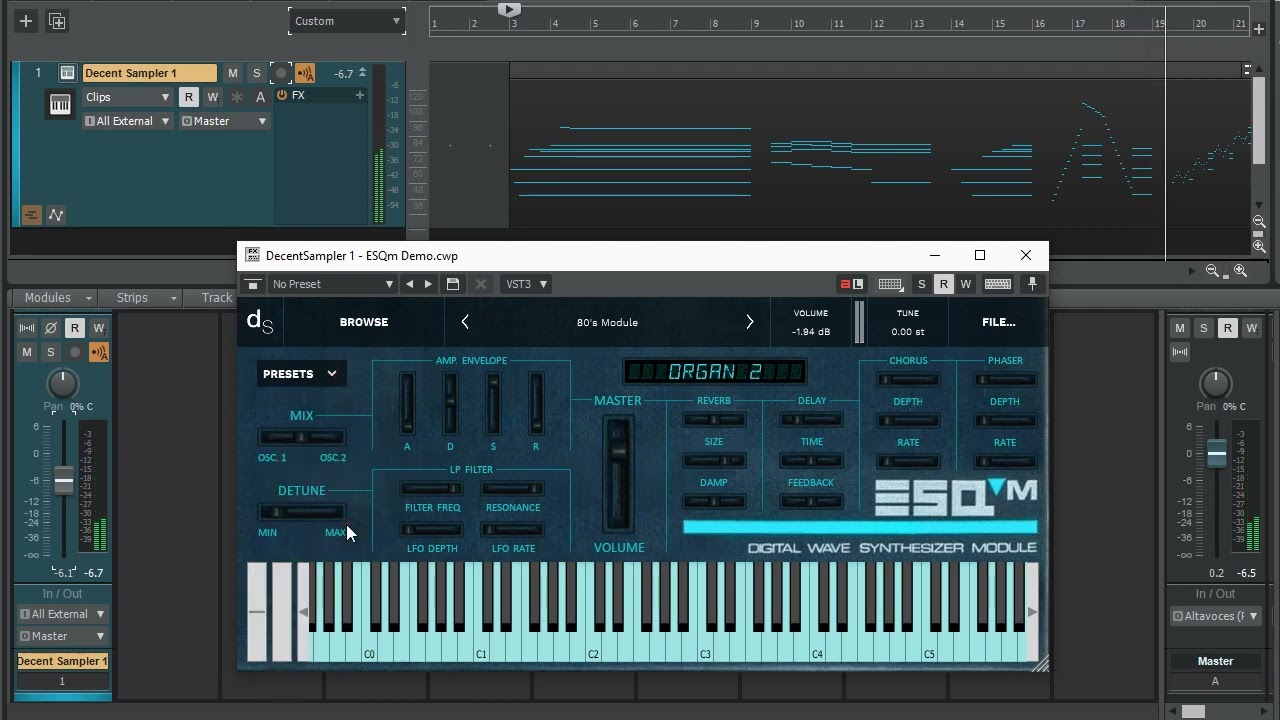Toggle plugin automation Read R button

(x=943, y=284)
